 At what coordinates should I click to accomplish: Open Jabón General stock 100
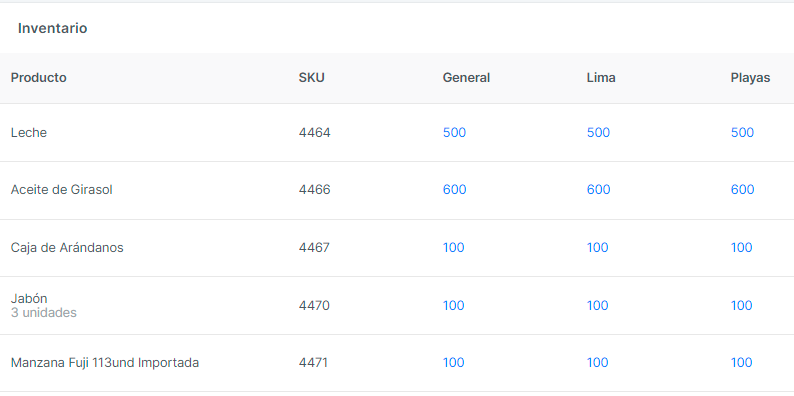coord(453,305)
